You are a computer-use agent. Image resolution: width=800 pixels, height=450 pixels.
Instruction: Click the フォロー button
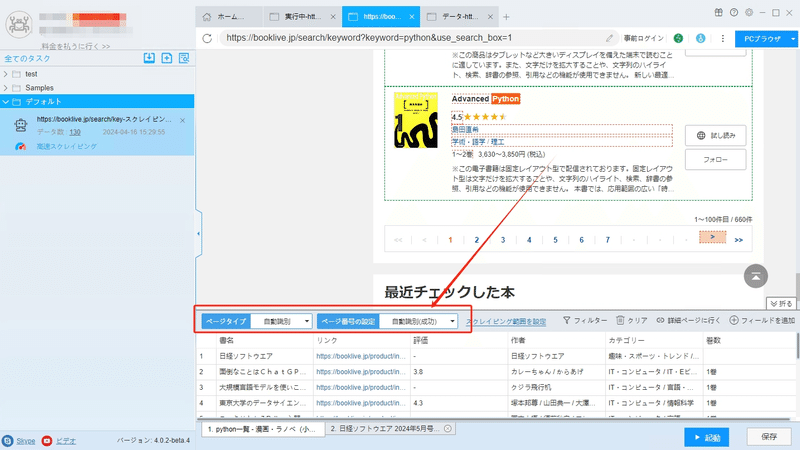[x=715, y=159]
